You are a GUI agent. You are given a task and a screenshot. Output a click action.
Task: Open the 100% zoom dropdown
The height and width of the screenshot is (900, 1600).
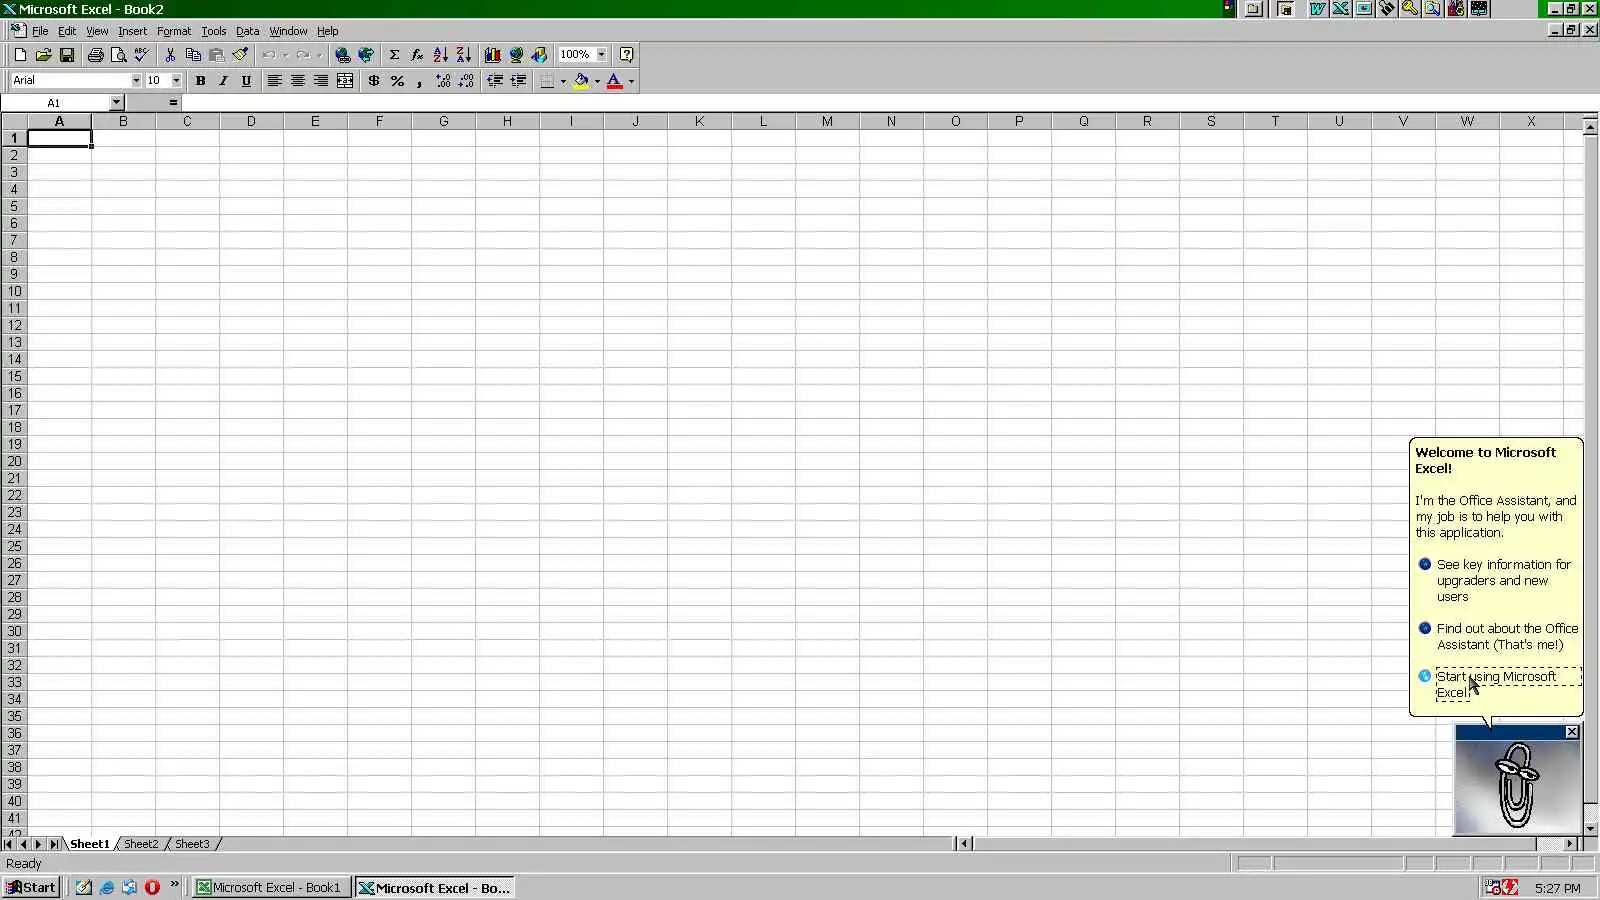[601, 55]
